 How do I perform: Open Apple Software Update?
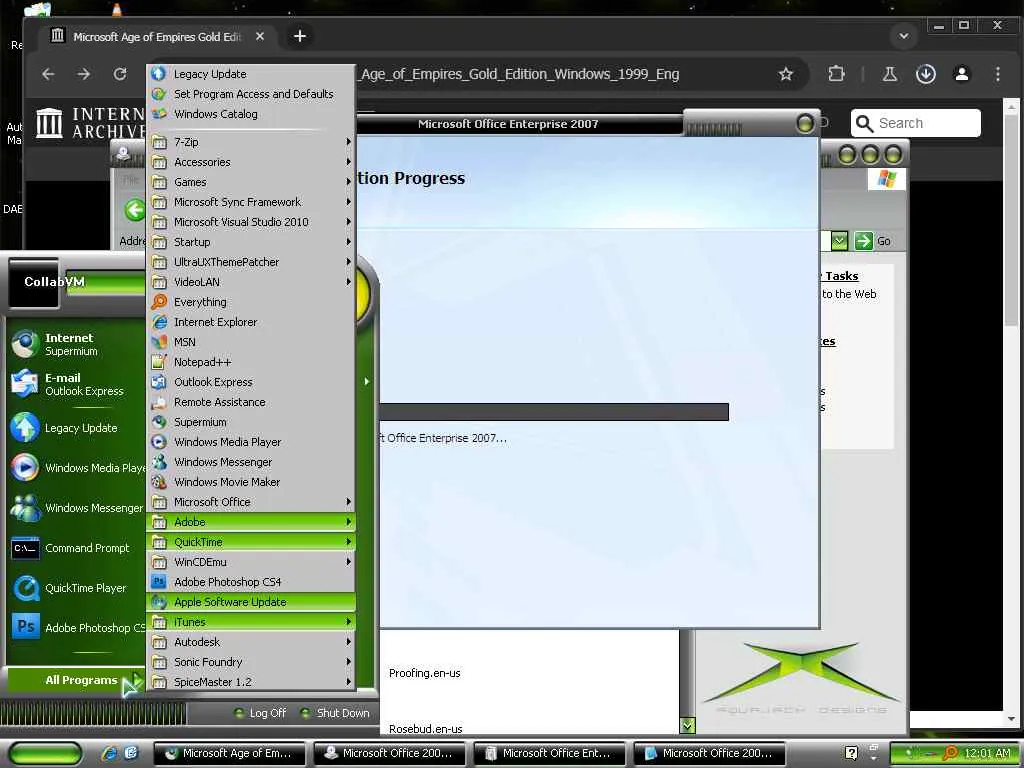[251, 602]
